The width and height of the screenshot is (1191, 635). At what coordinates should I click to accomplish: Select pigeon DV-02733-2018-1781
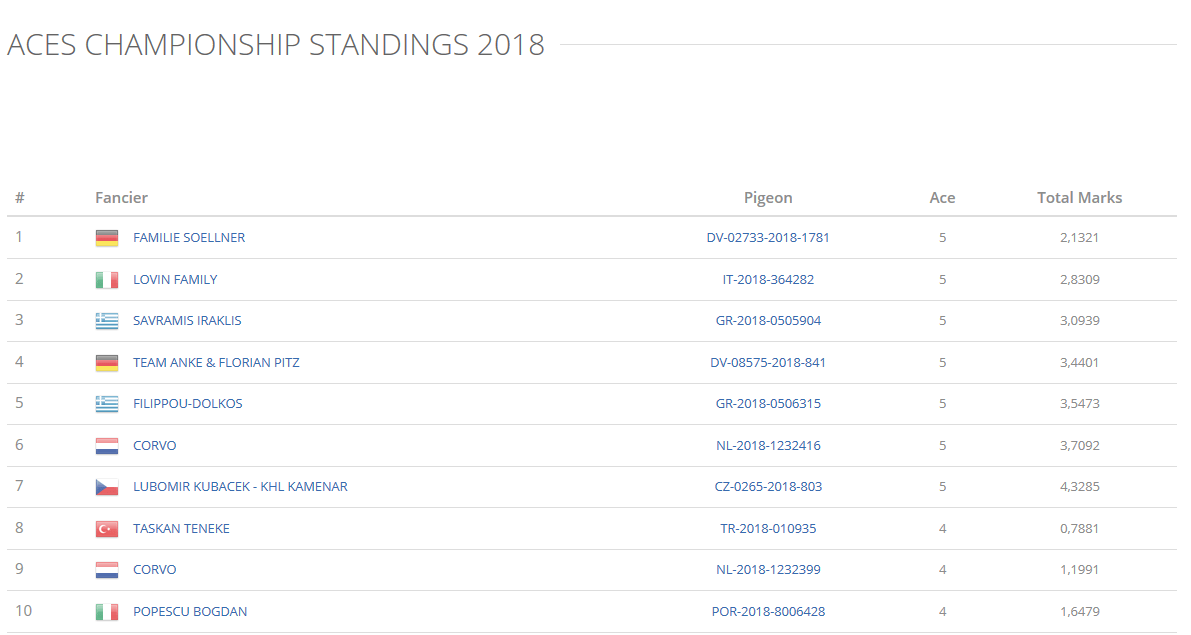click(768, 238)
